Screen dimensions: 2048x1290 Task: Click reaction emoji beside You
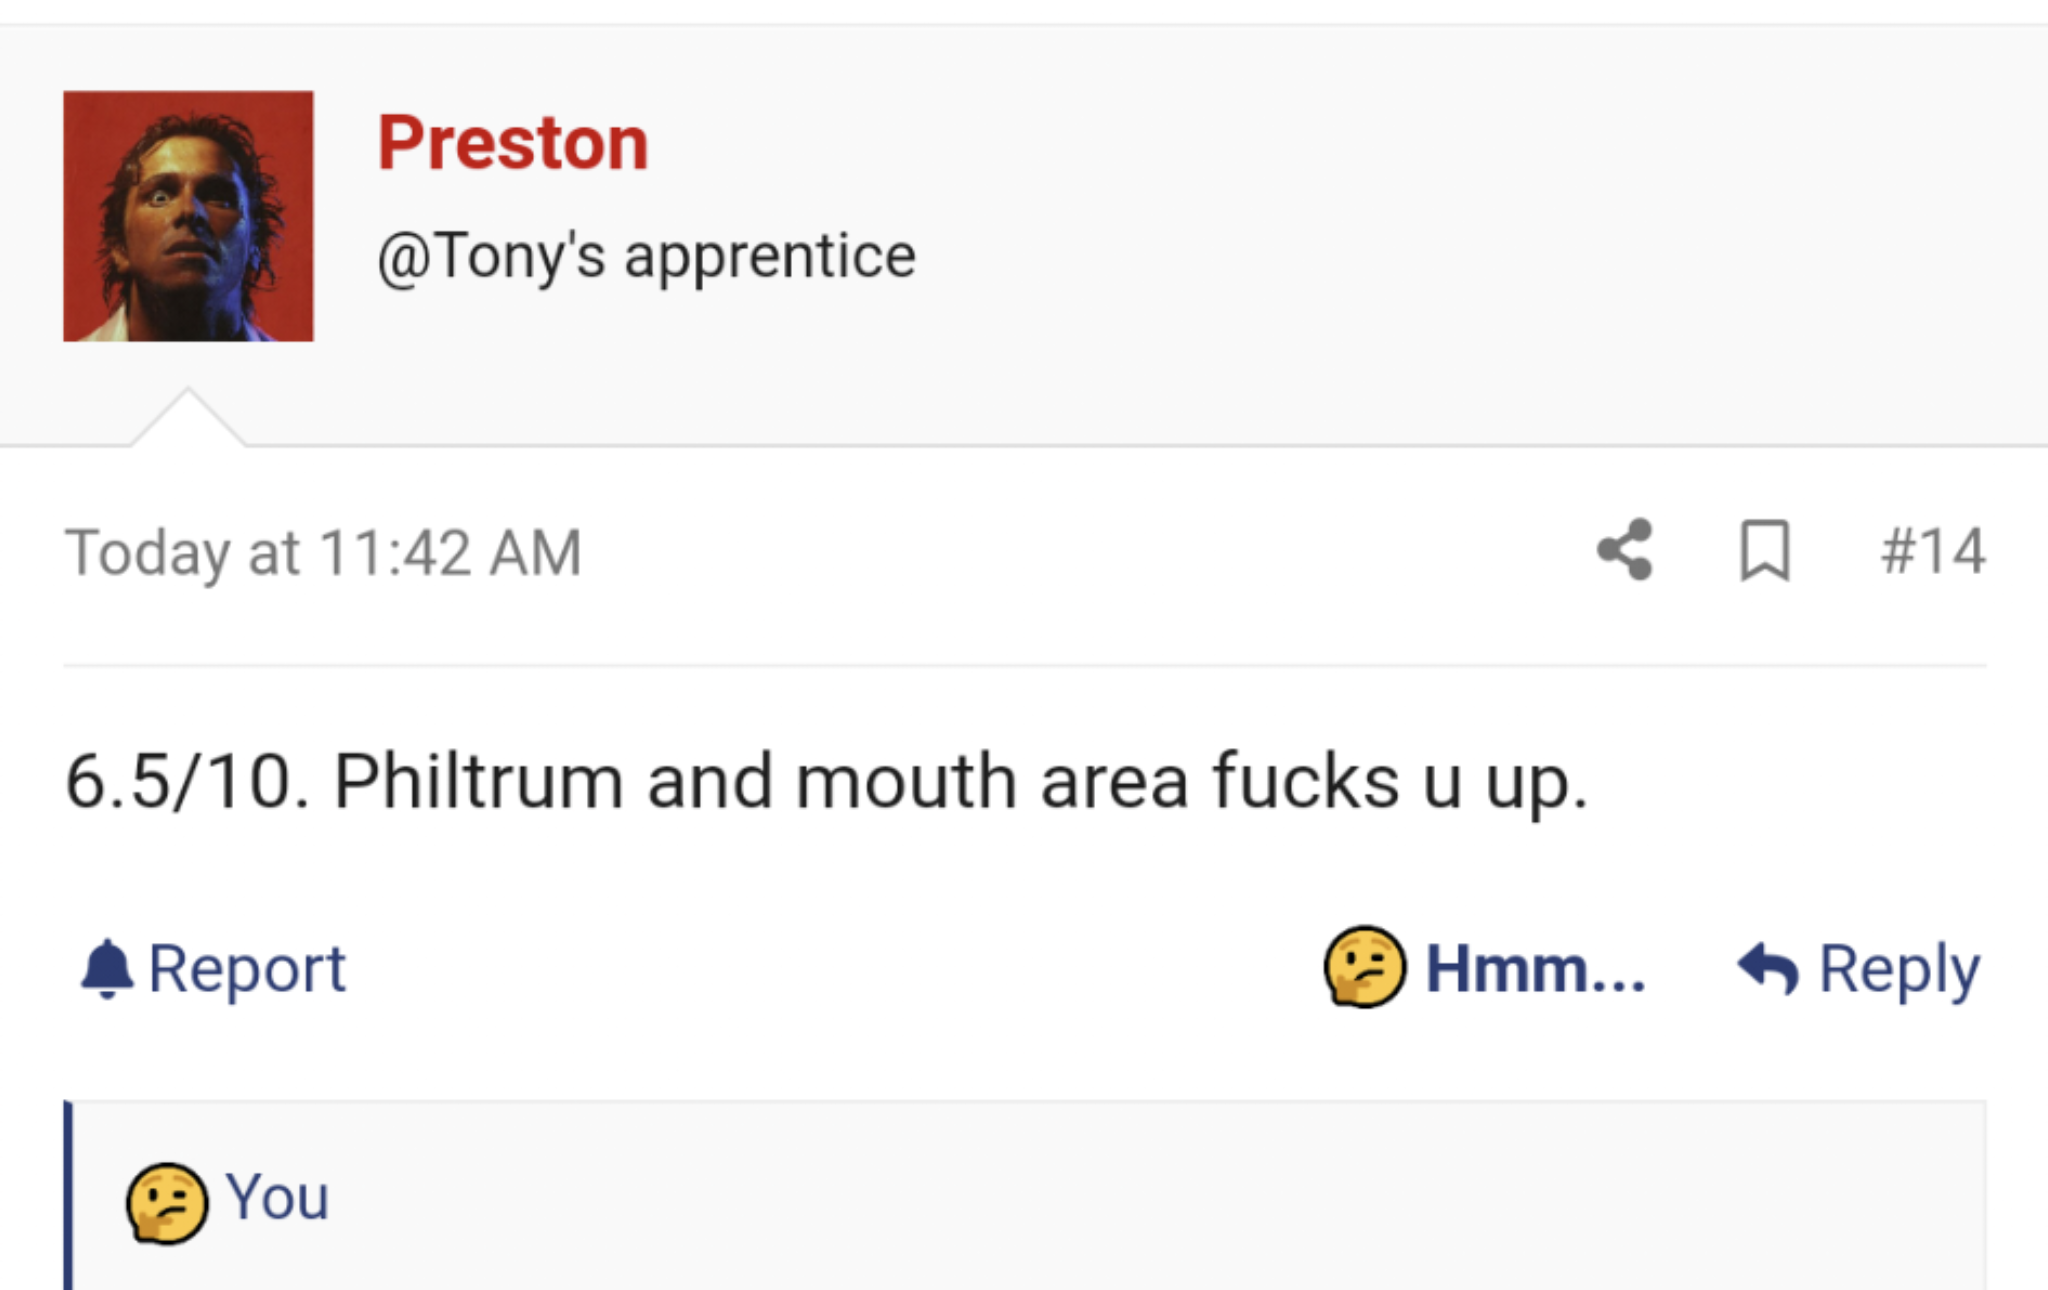pos(167,1203)
